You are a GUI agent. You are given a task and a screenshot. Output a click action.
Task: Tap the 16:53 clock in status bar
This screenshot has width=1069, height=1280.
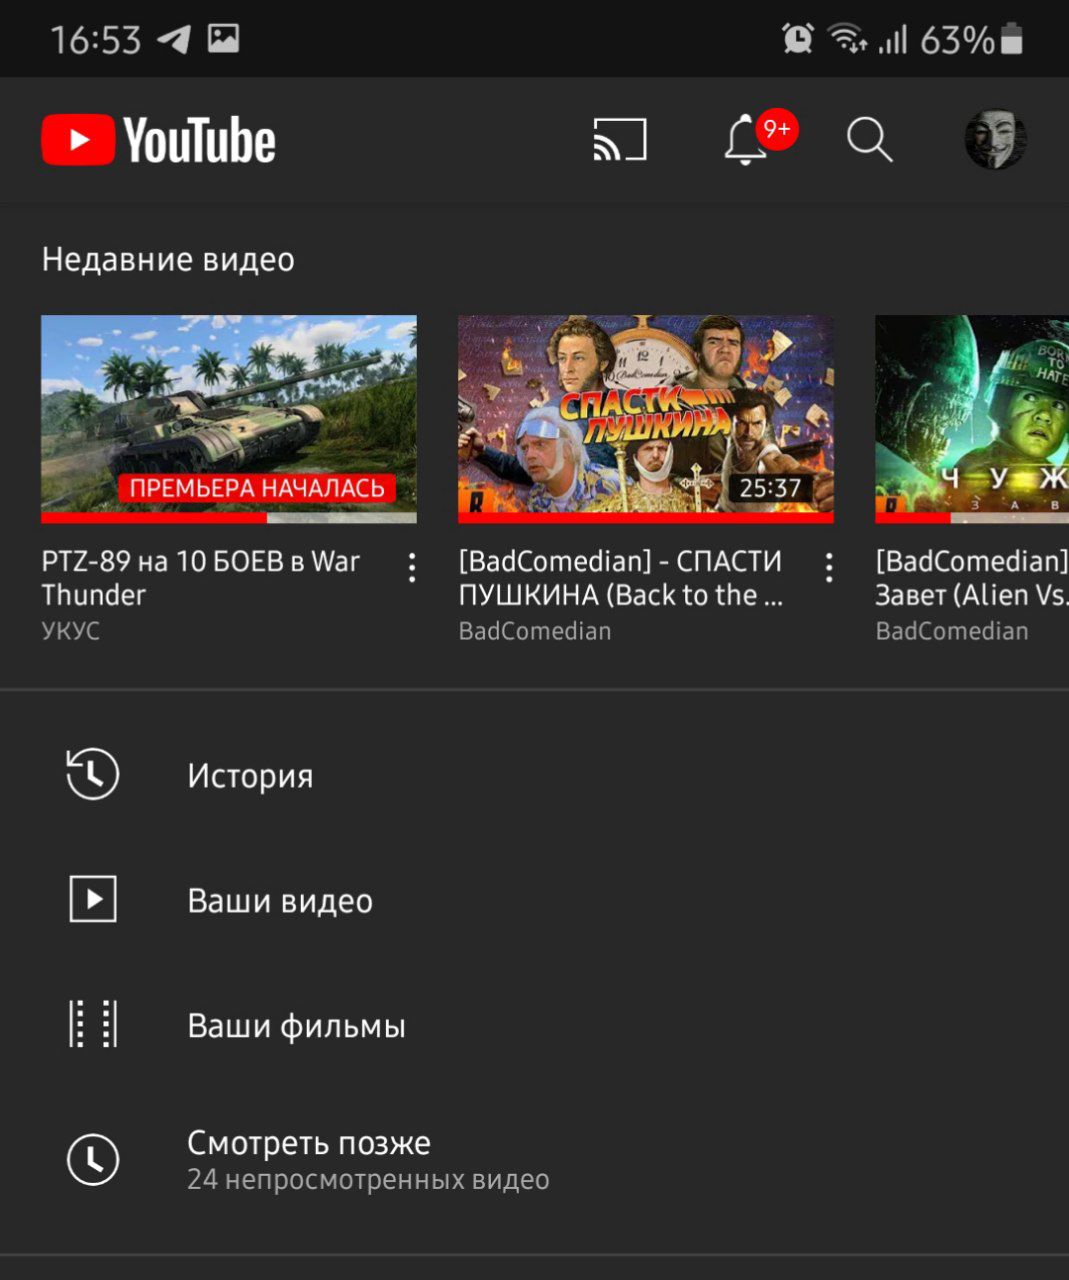tap(96, 39)
